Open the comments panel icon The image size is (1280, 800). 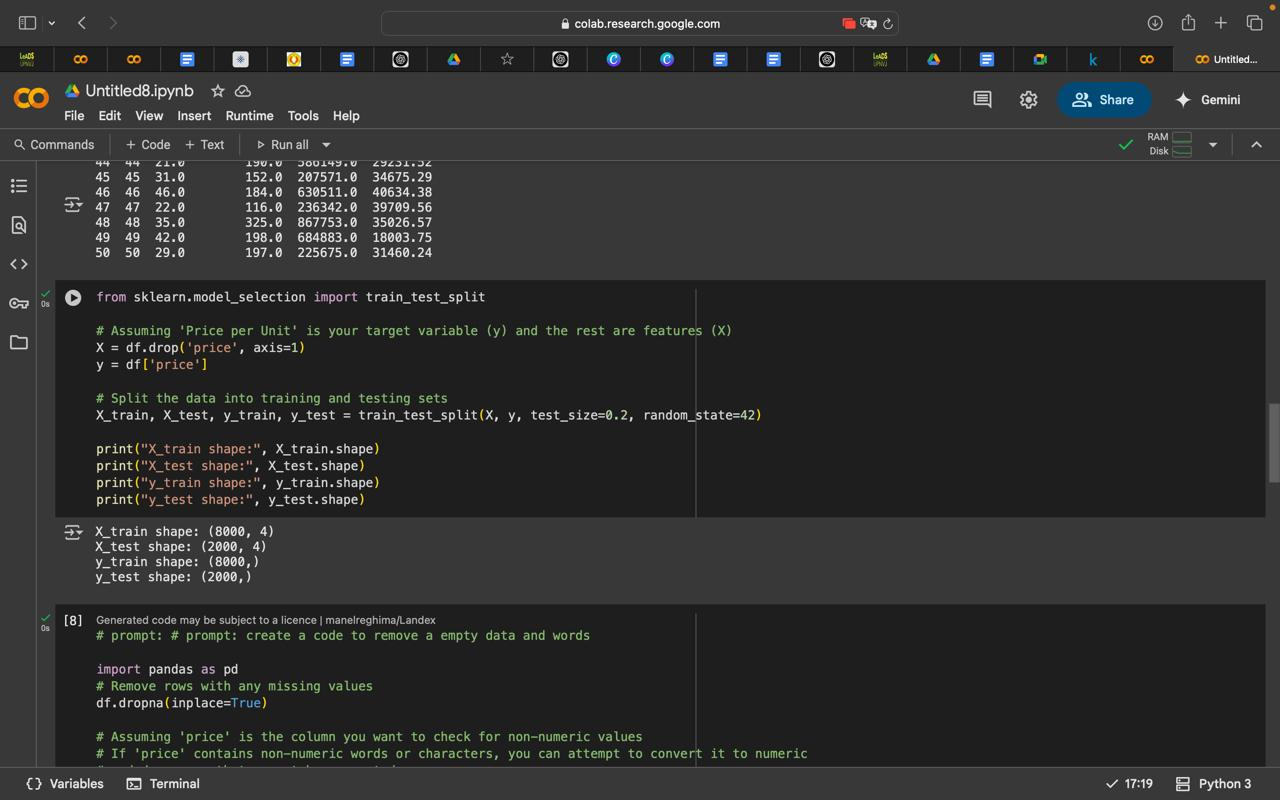click(x=982, y=99)
